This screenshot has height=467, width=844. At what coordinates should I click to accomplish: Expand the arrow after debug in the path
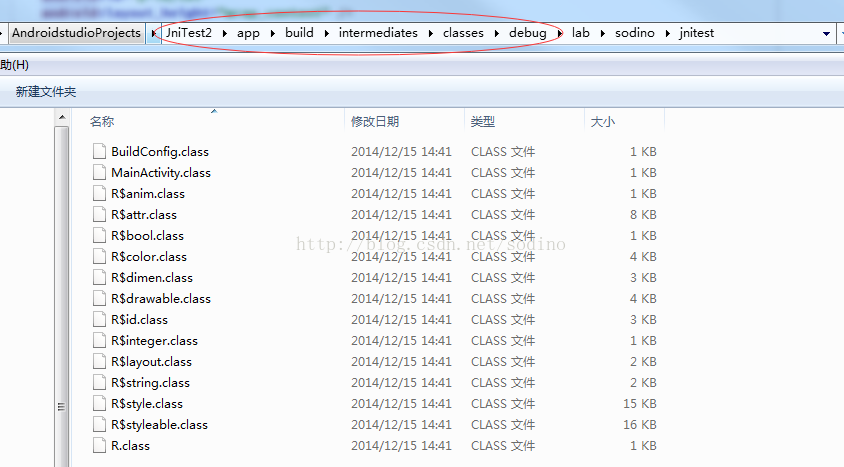click(x=559, y=33)
